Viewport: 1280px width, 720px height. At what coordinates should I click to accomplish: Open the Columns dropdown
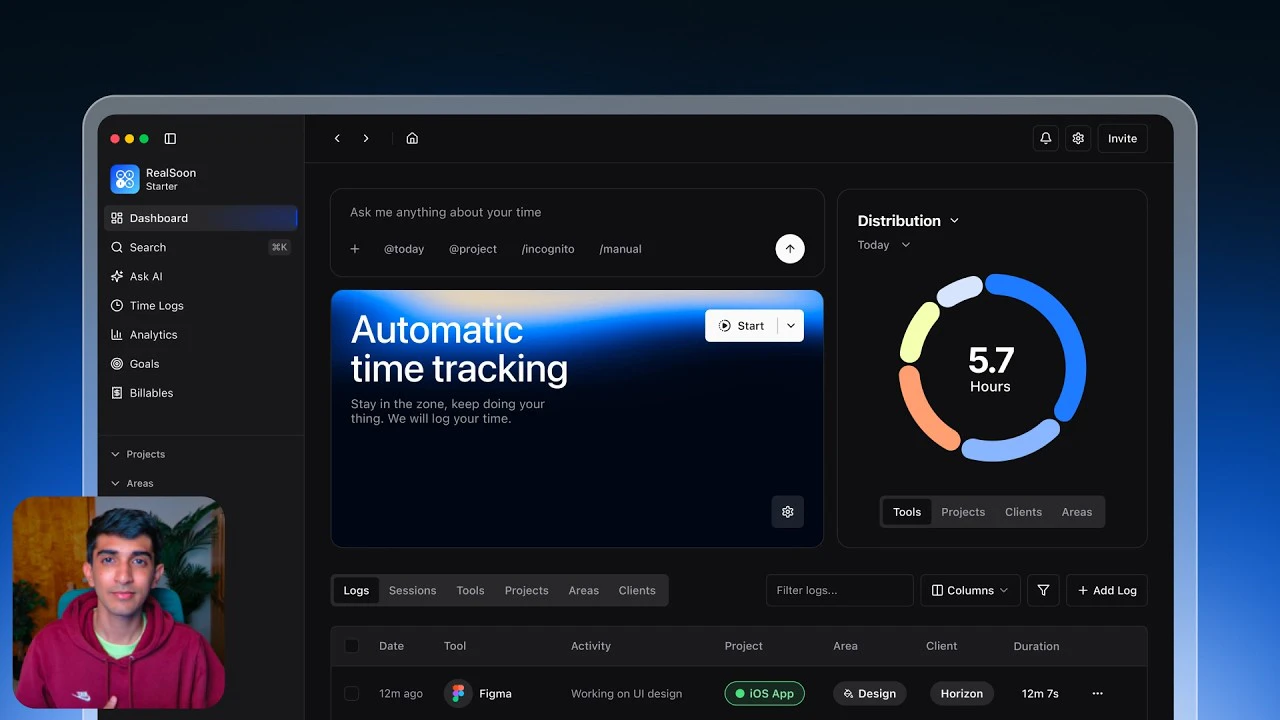(x=970, y=591)
